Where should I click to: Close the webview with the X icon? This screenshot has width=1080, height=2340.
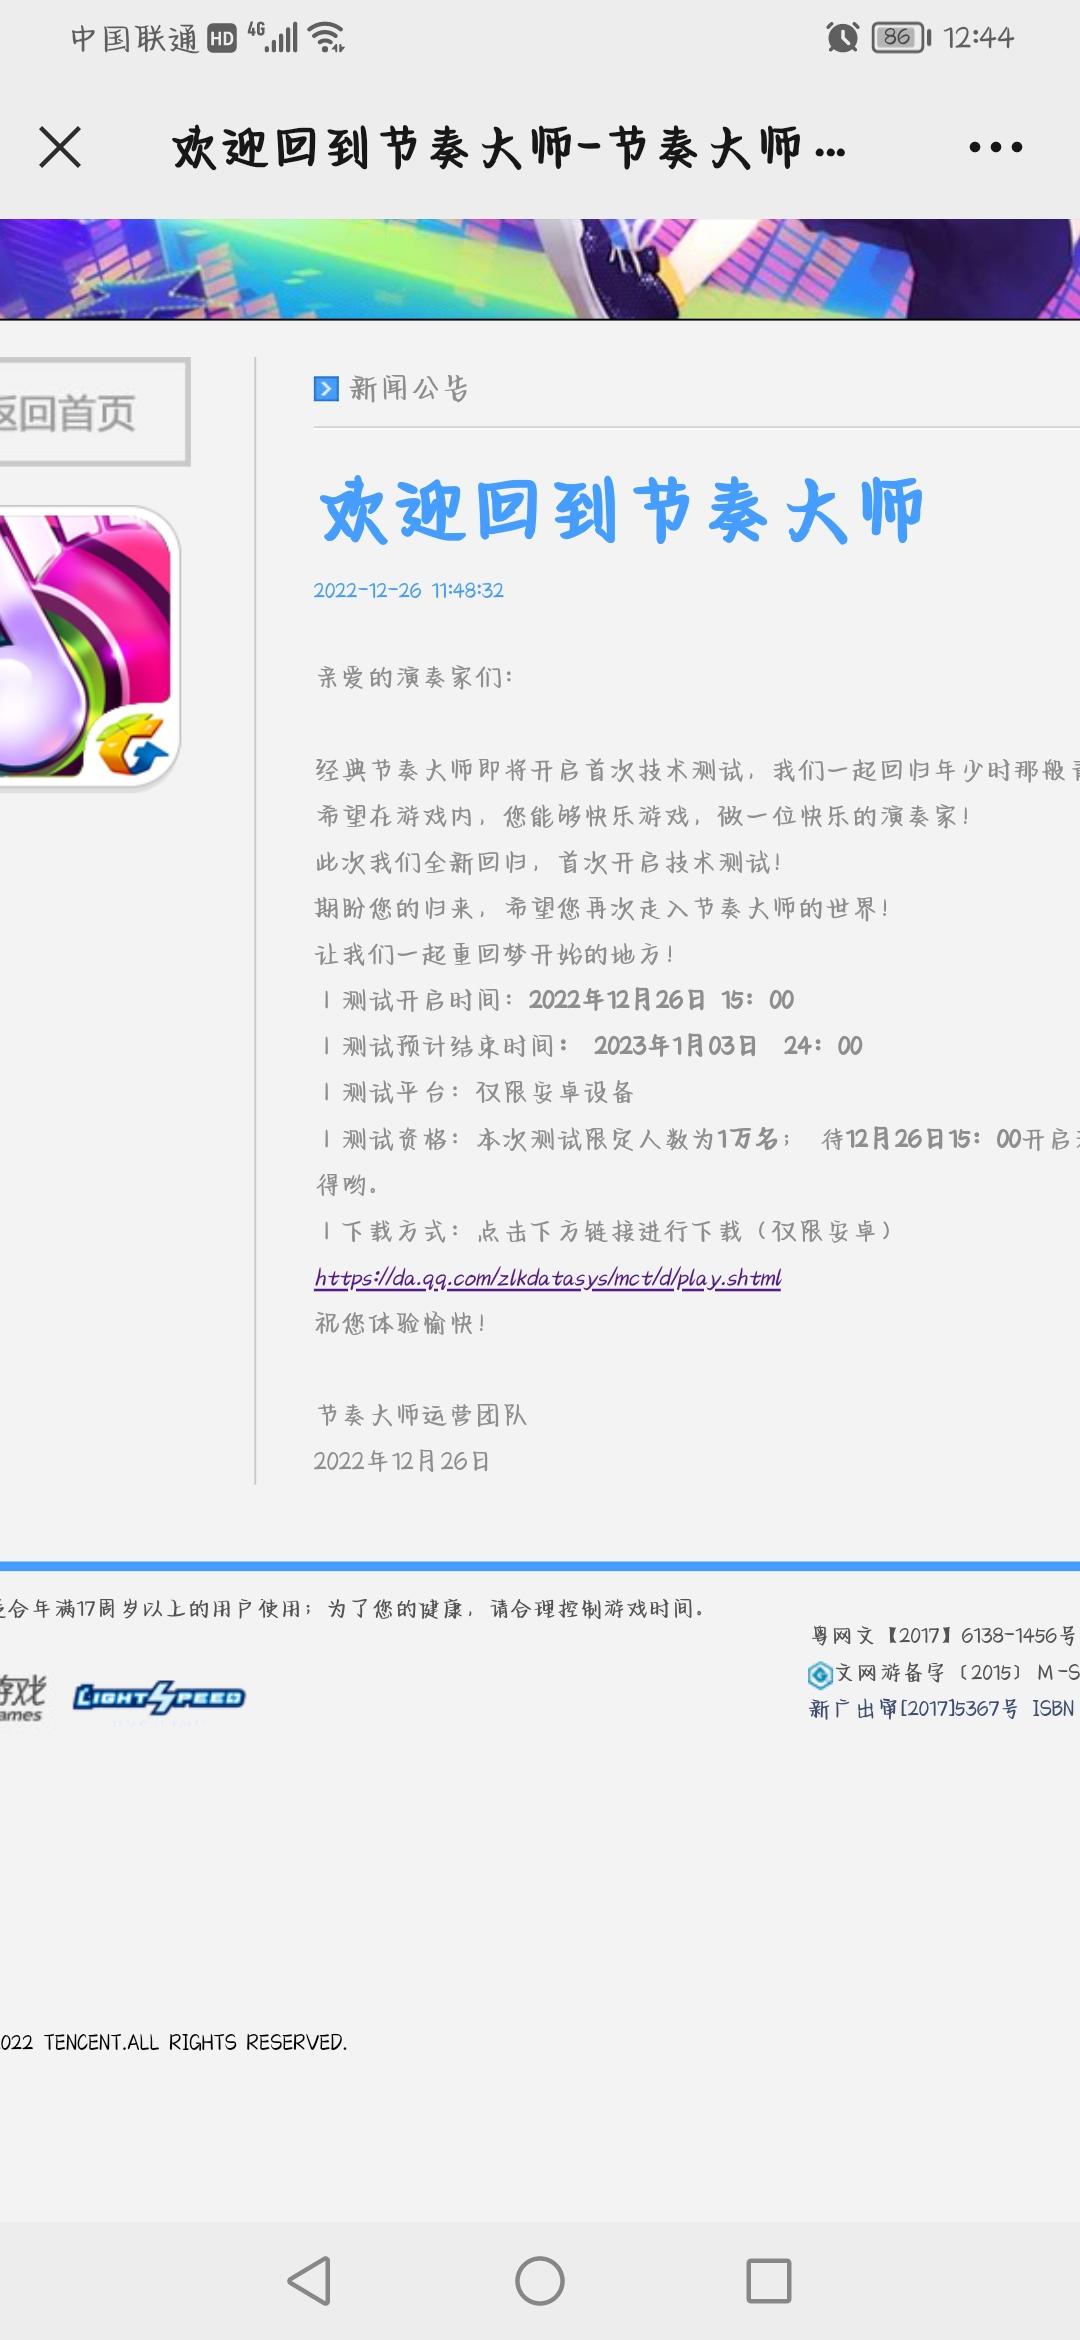pyautogui.click(x=60, y=147)
